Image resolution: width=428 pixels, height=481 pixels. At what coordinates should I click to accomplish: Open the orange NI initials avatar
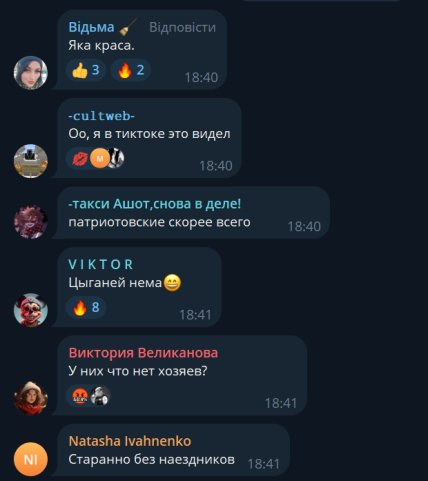click(x=31, y=459)
